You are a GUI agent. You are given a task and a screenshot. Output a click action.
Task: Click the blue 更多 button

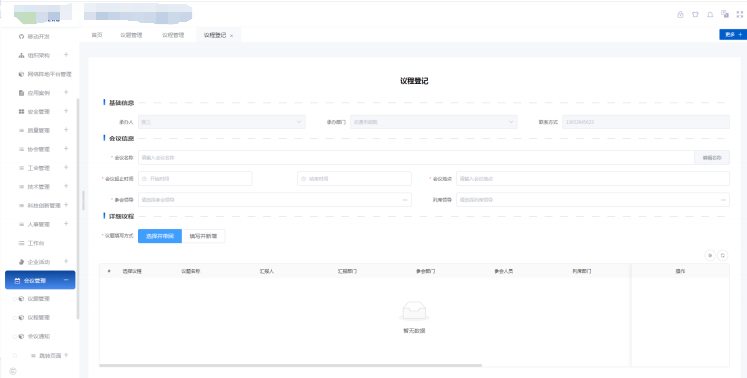(733, 35)
